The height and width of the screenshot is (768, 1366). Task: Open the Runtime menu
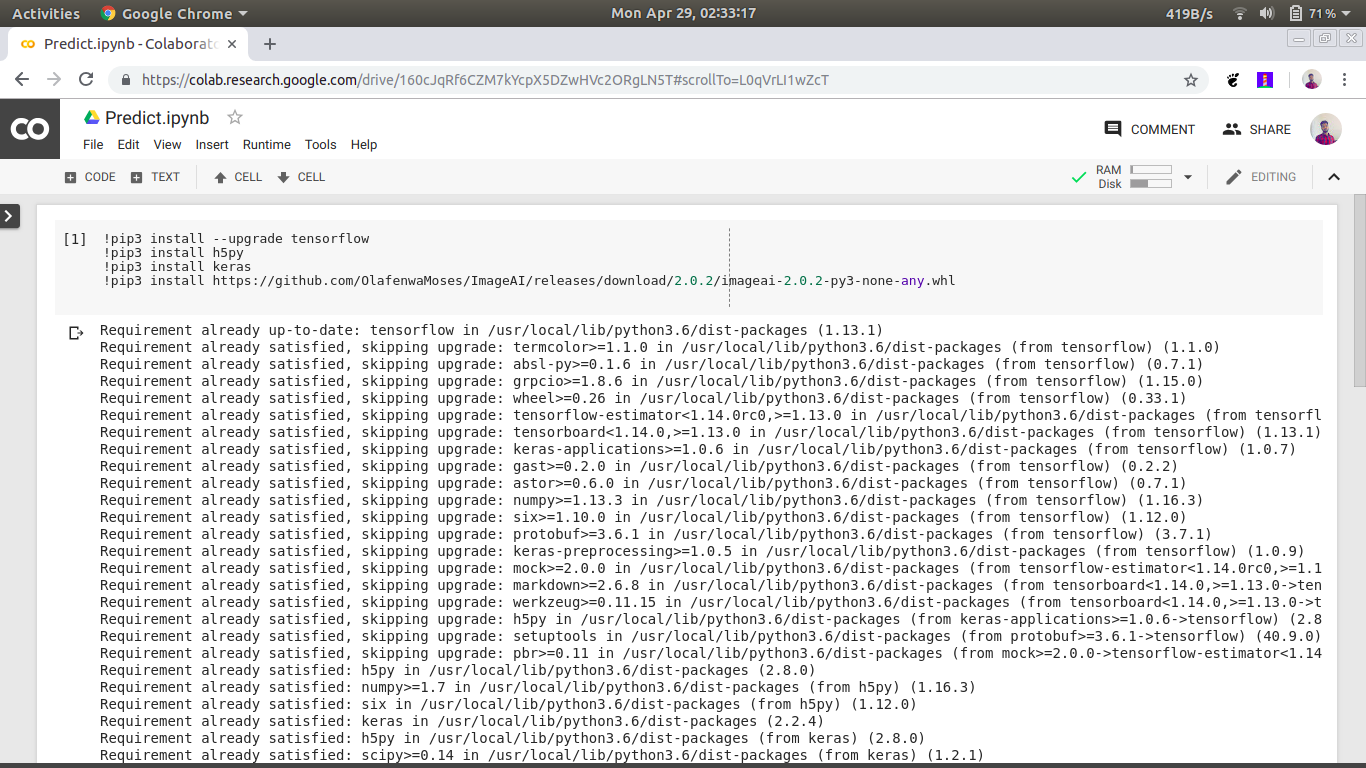point(266,145)
